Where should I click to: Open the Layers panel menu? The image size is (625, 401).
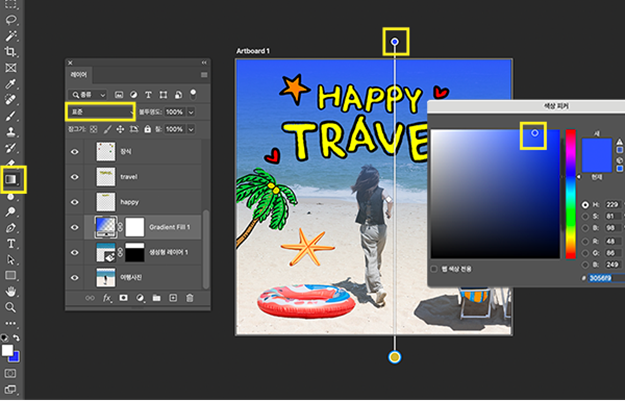point(204,75)
